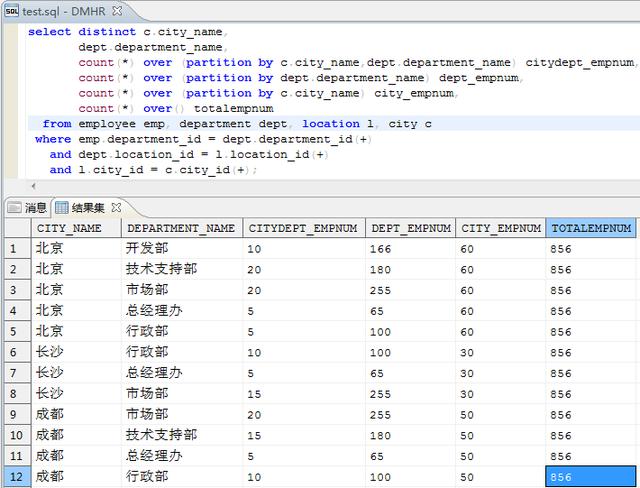Viewport: 640px width, 488px height.
Task: Click 'citydept_empnum' alias in the editor
Action: (x=580, y=62)
